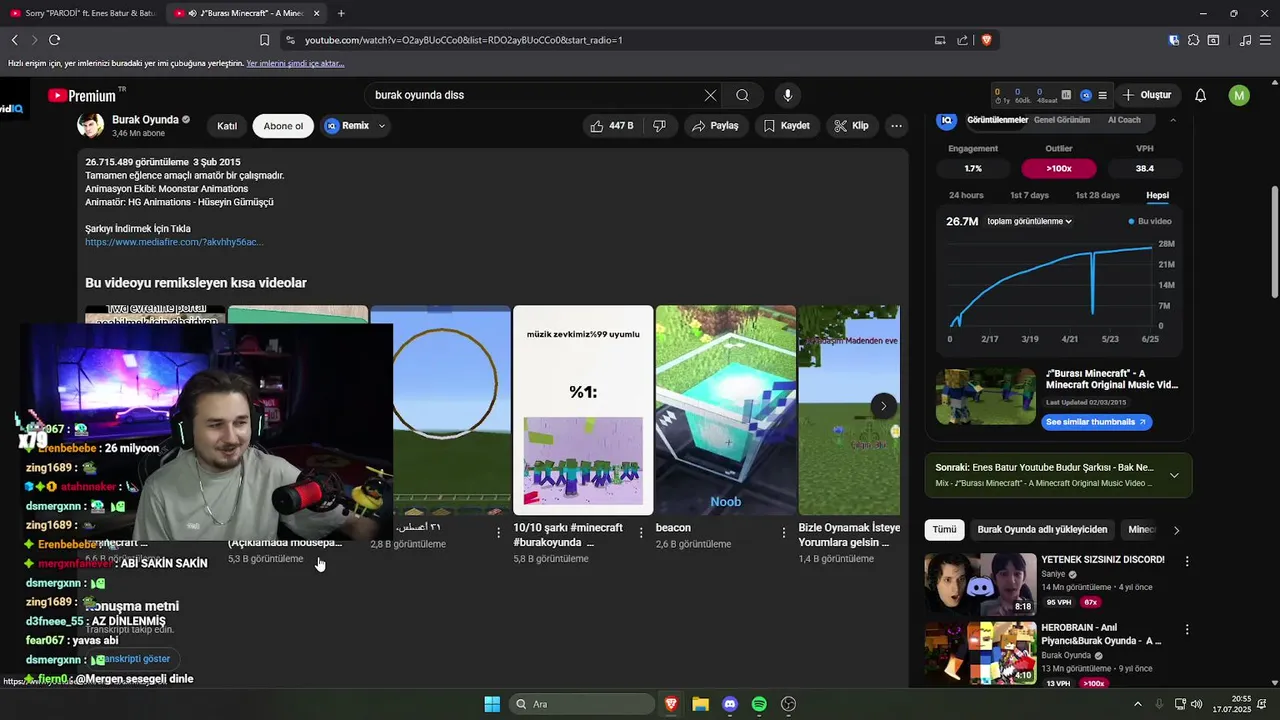The width and height of the screenshot is (1280, 720).
Task: Create a clip with the Klip button
Action: coord(851,126)
